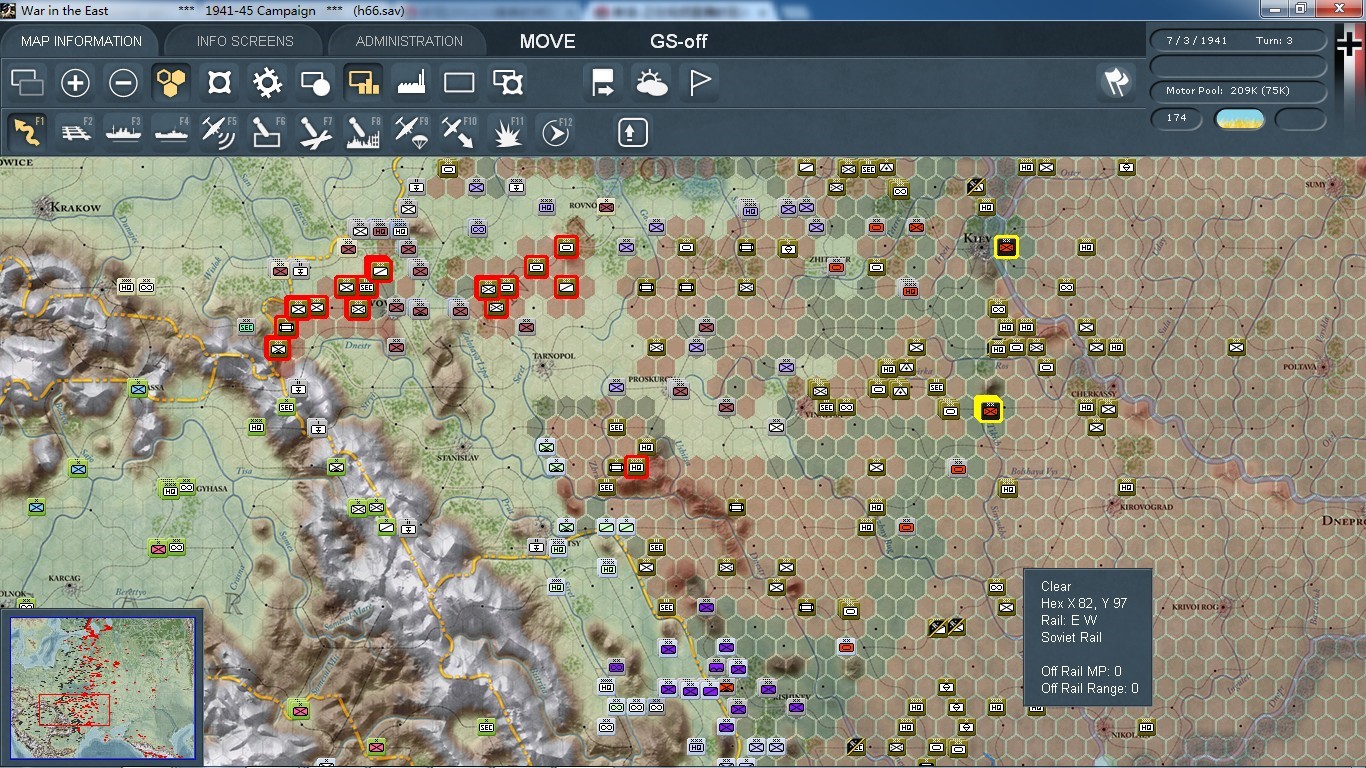Select F9 air transport parachute icon

[x=411, y=132]
